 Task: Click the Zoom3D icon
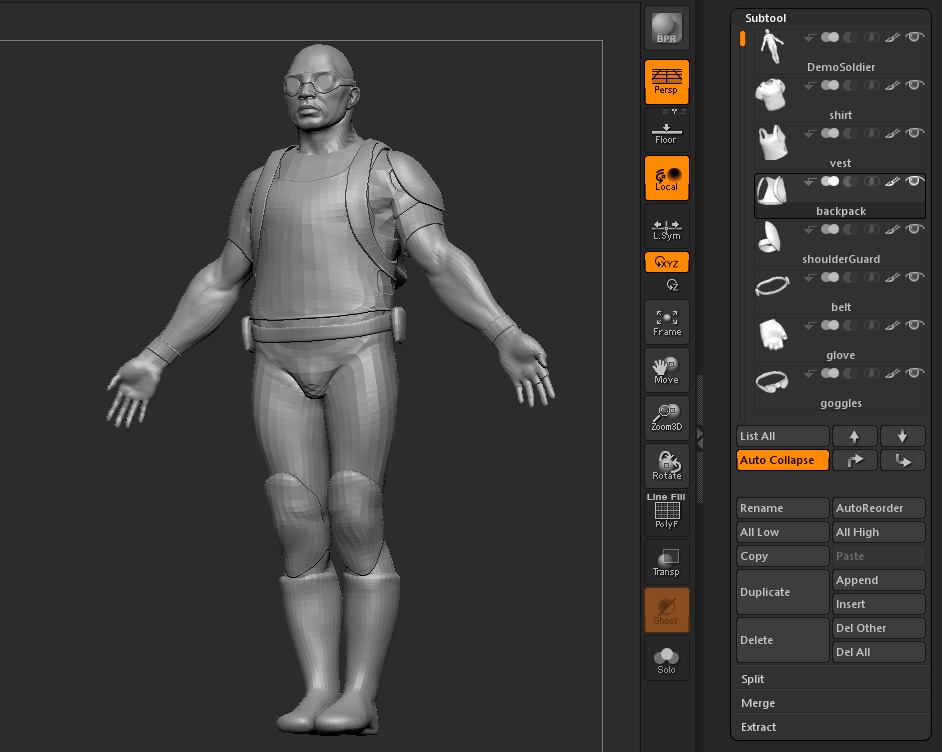[666, 419]
